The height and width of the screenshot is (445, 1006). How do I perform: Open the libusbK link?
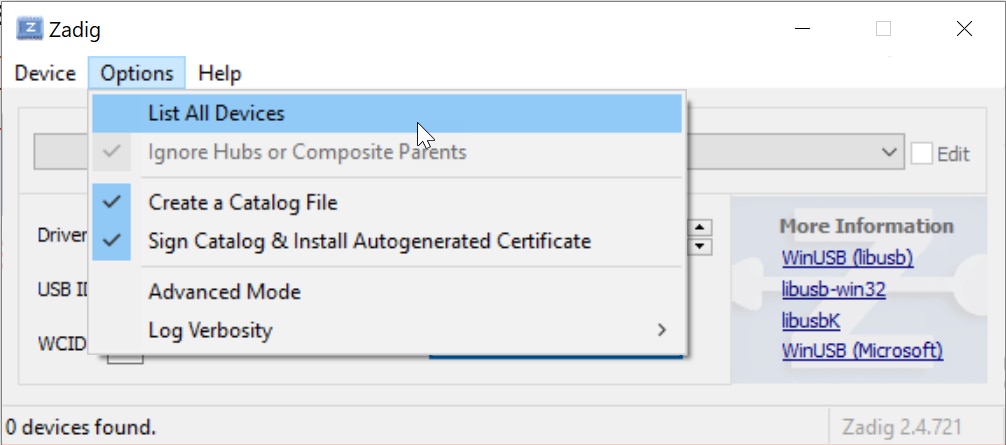pyautogui.click(x=810, y=321)
